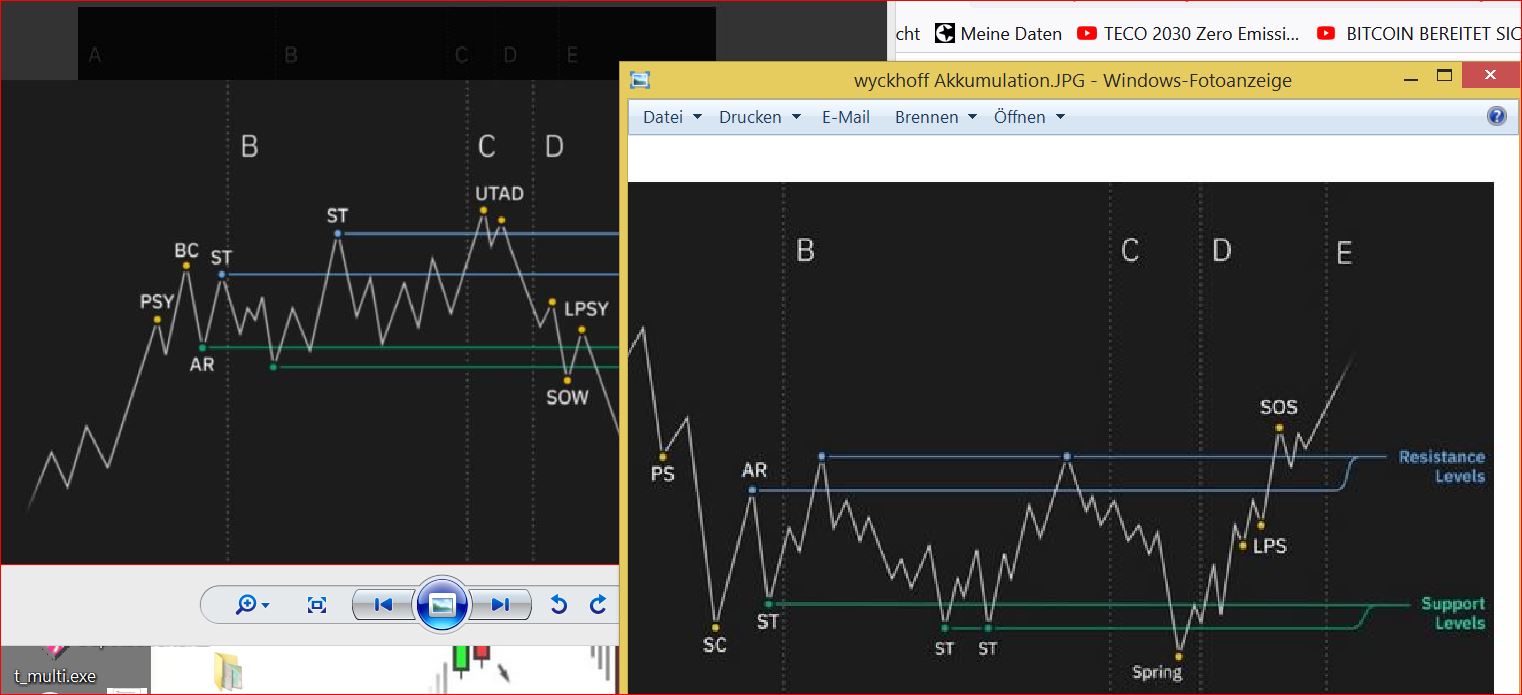Click the blue help question mark icon

[1496, 116]
